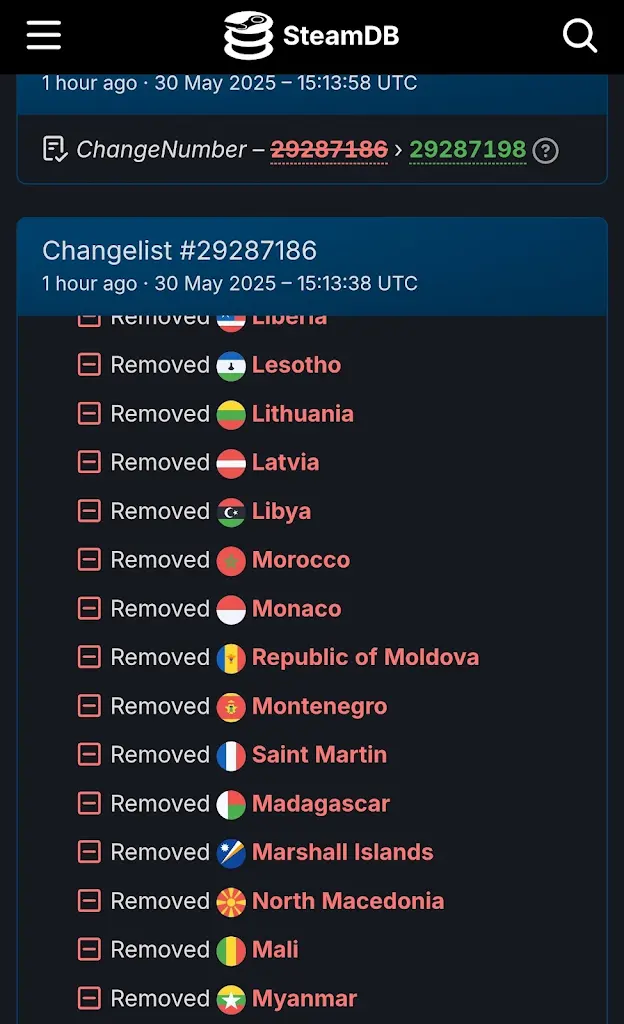Open new change number 29287198 link
This screenshot has width=624, height=1024.
(467, 150)
